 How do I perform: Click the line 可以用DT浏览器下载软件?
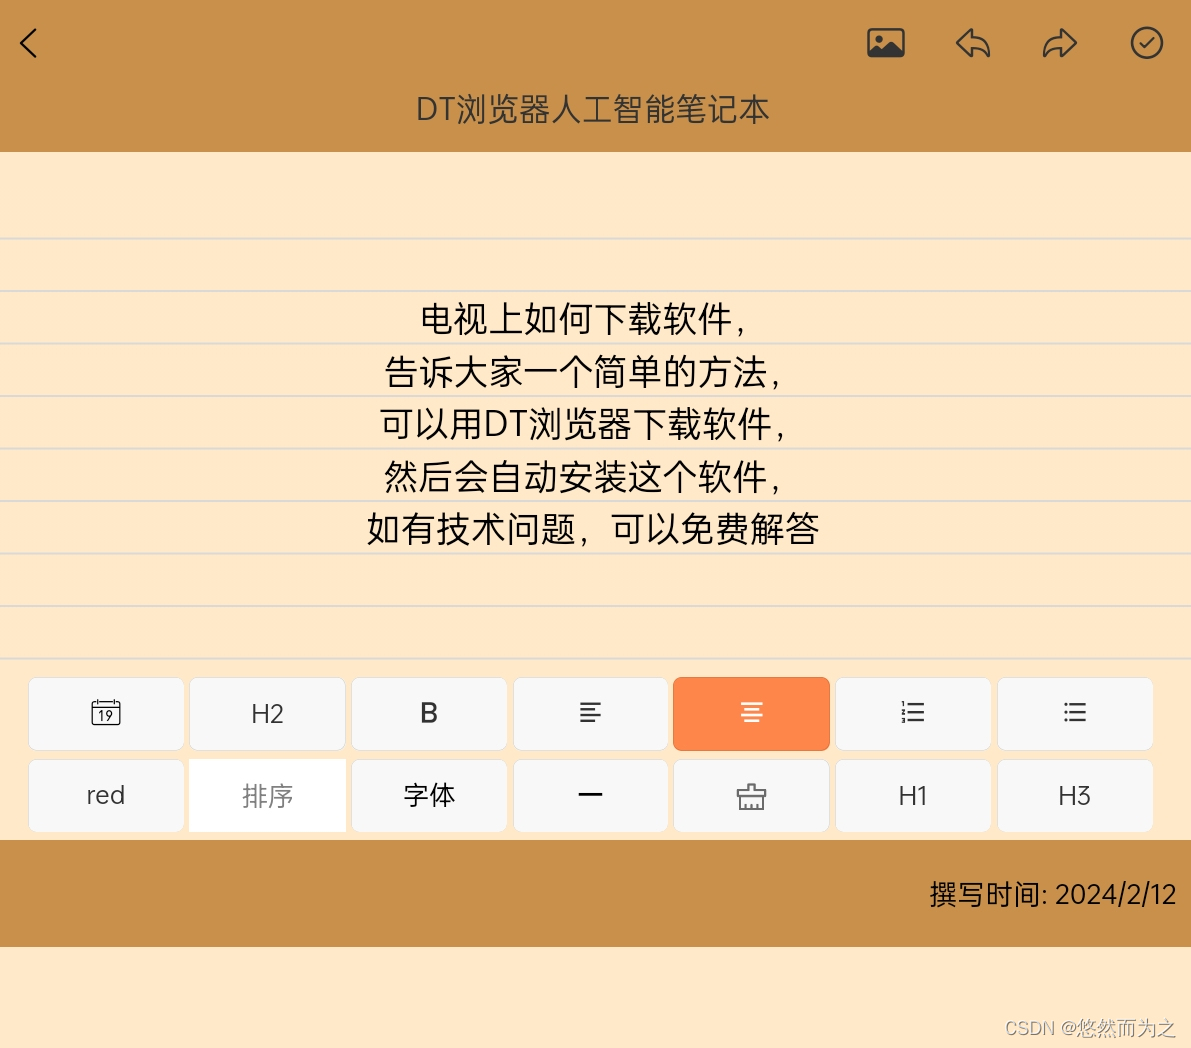[x=583, y=424]
